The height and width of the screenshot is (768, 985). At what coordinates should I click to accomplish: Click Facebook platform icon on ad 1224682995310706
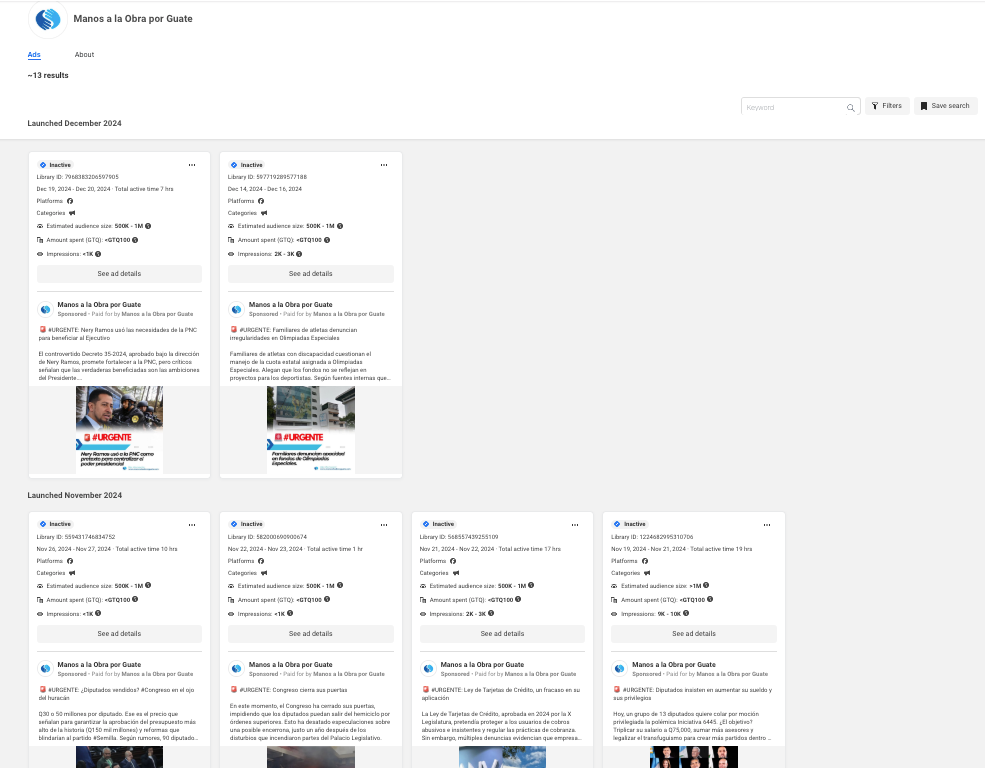click(x=645, y=561)
